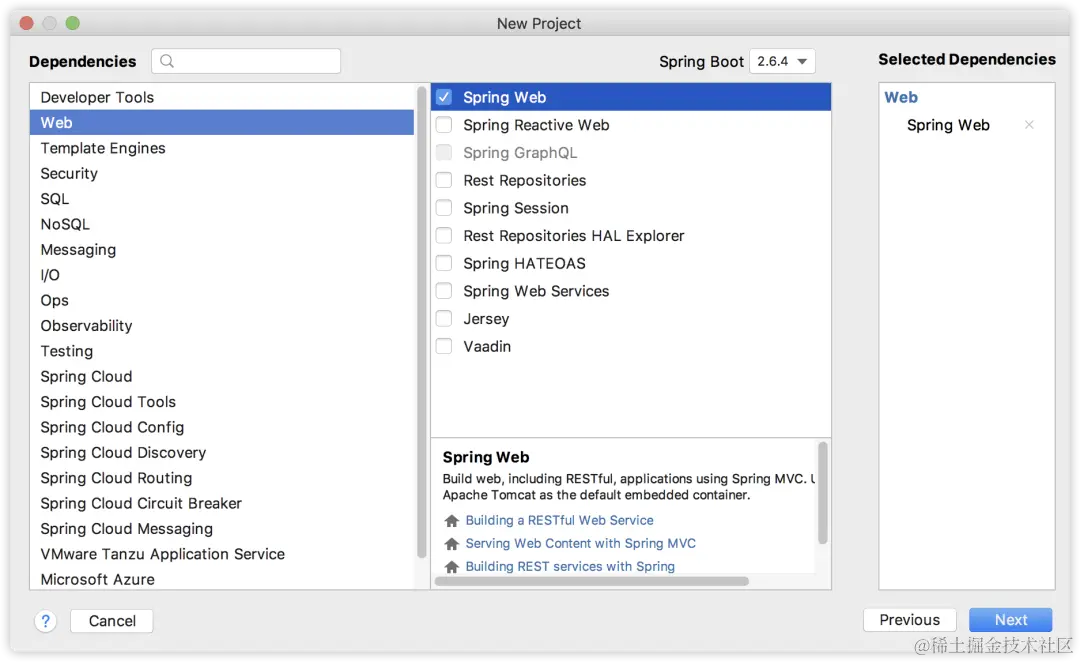Select VMware Tanzu Application Service category
The image size is (1080, 662).
(x=222, y=555)
